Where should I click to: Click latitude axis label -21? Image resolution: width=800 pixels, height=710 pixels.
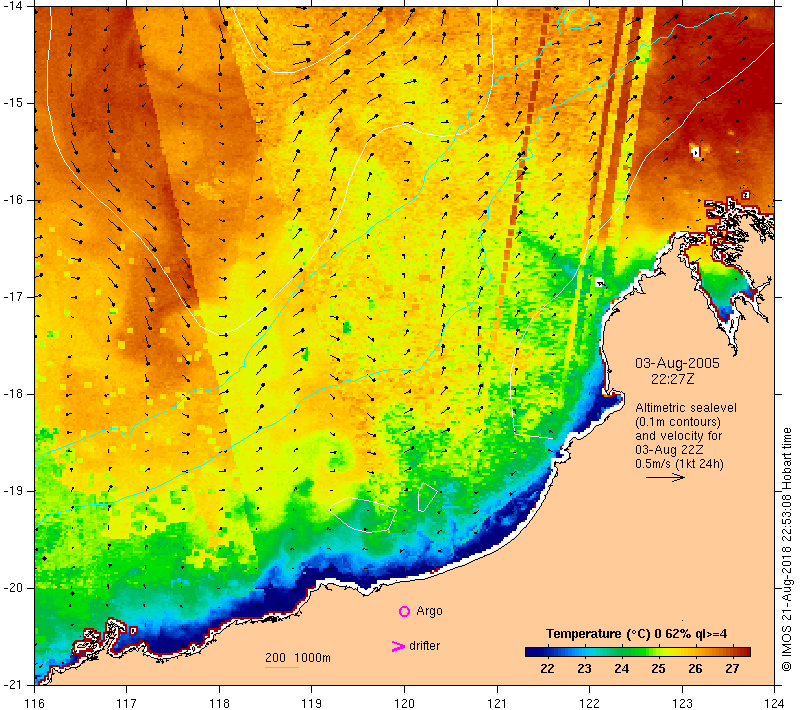pyautogui.click(x=13, y=684)
